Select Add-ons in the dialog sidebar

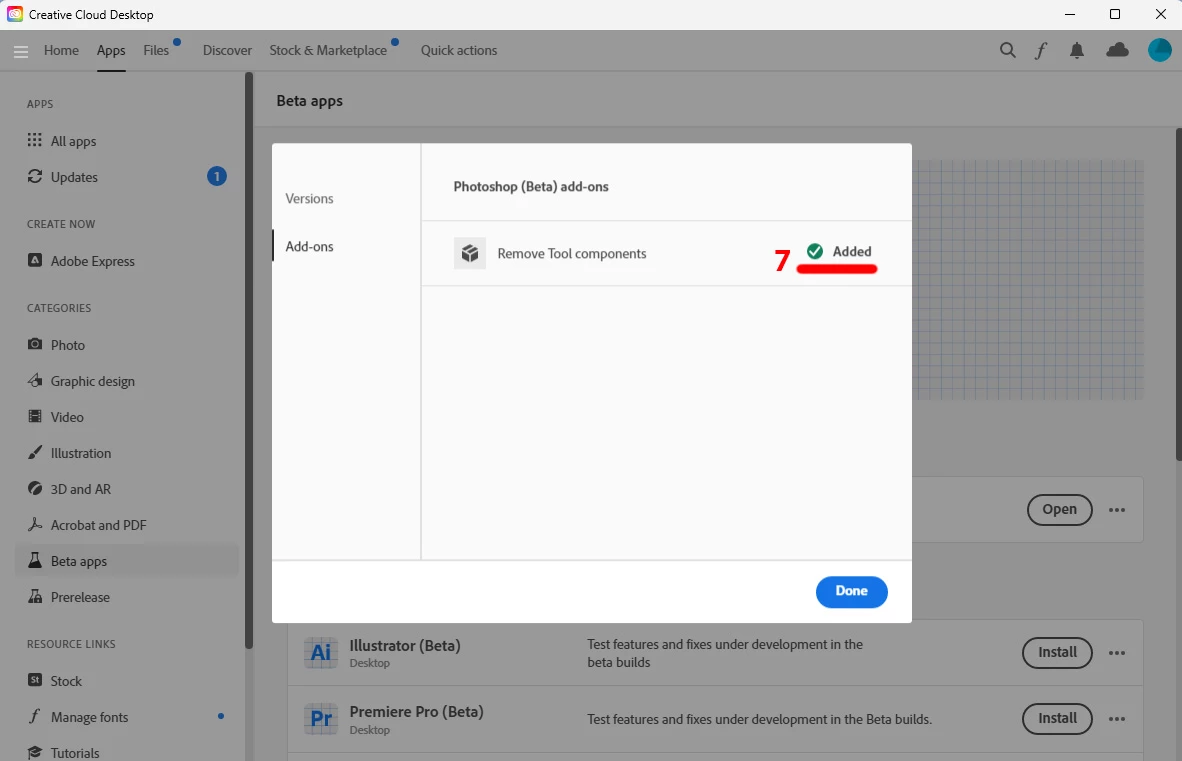[309, 246]
